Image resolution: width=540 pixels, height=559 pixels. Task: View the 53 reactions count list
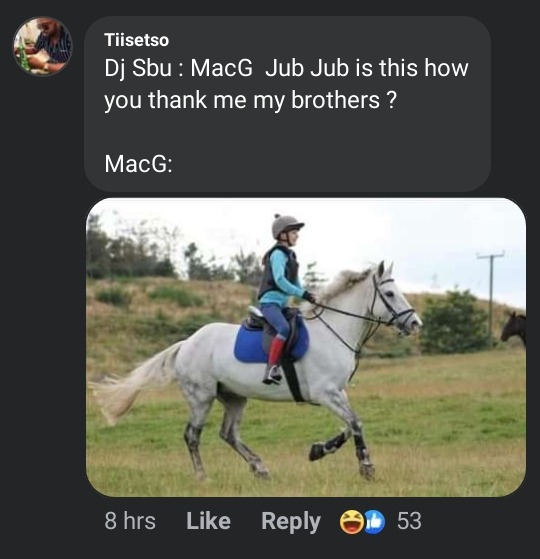point(409,521)
